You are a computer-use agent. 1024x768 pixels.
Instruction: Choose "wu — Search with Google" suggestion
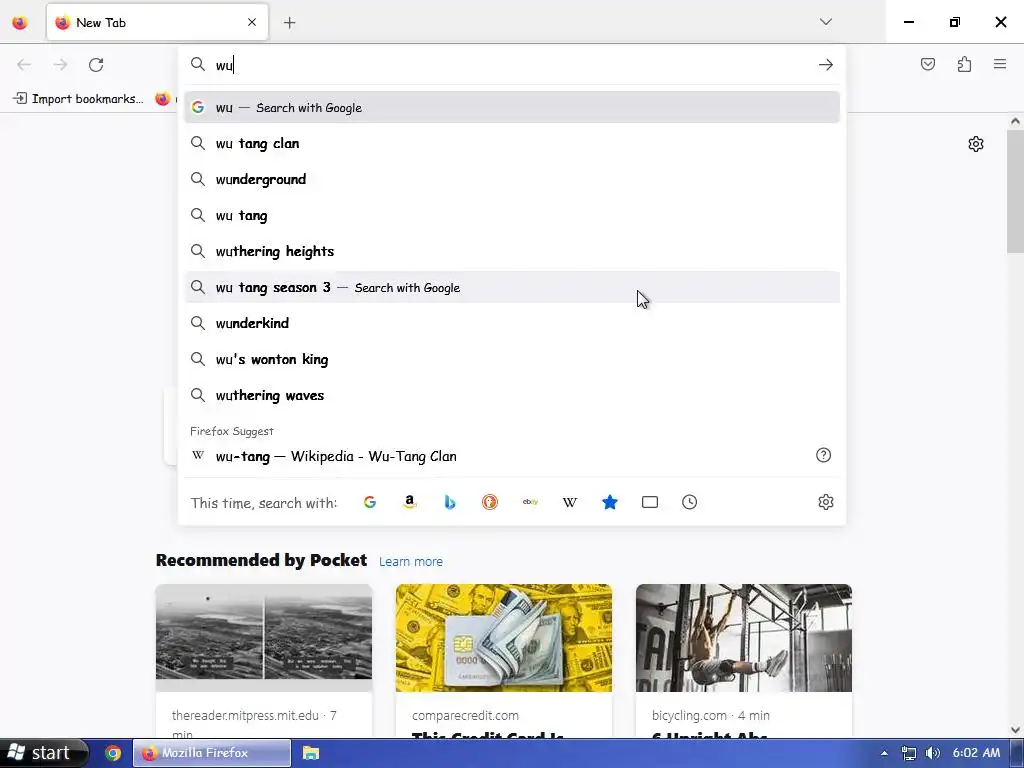[x=512, y=107]
